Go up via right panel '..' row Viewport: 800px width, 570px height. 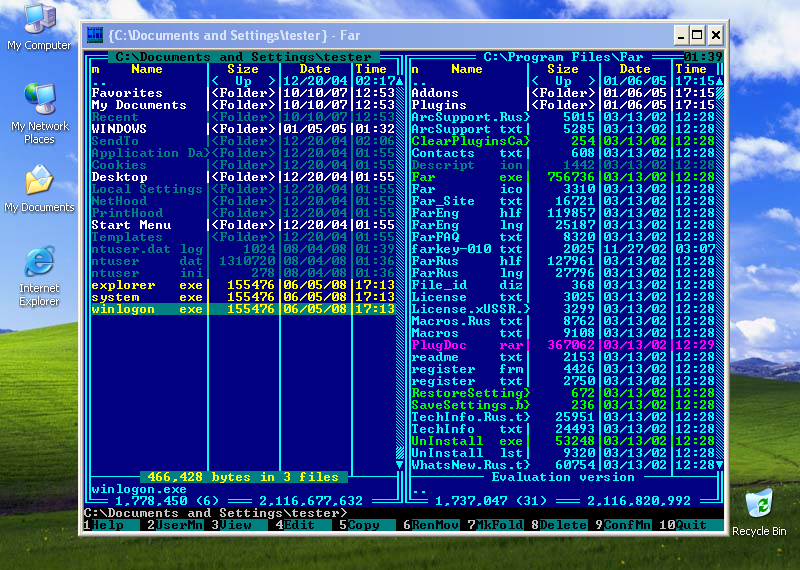563,81
